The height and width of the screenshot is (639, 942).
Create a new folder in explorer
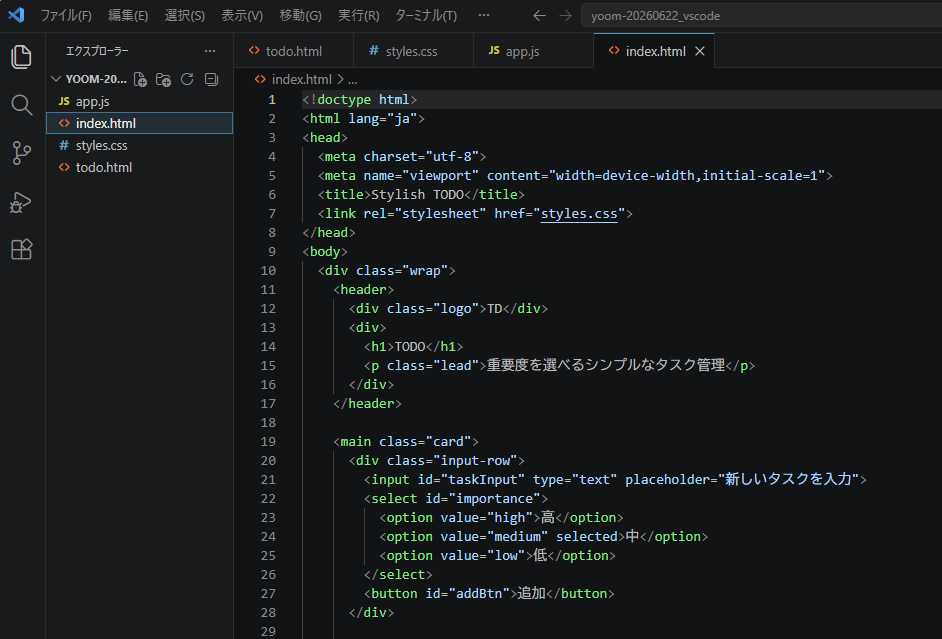click(163, 79)
